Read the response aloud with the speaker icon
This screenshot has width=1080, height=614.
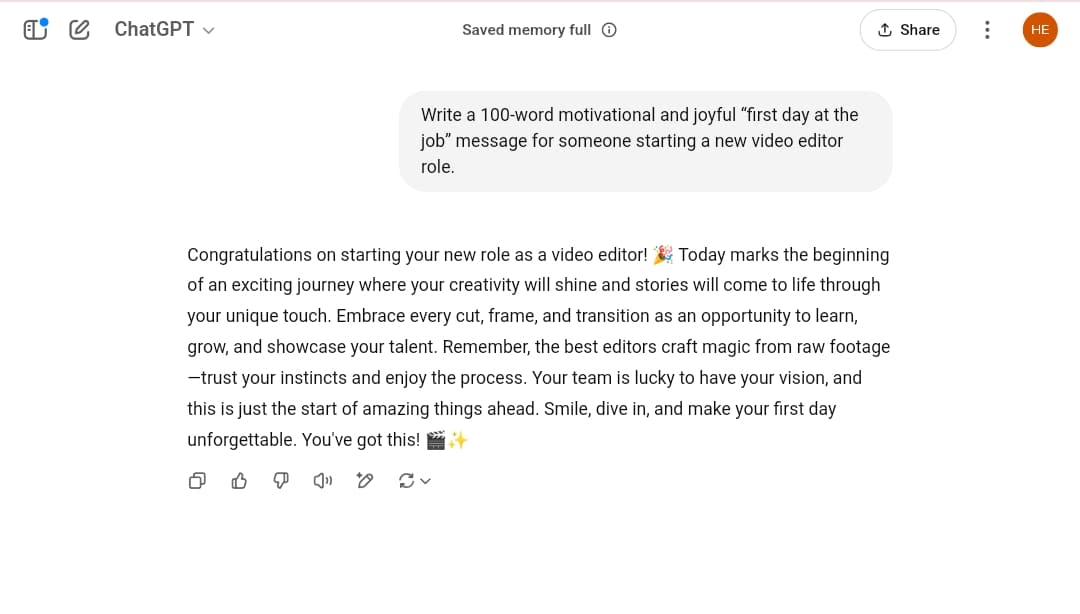pyautogui.click(x=323, y=481)
